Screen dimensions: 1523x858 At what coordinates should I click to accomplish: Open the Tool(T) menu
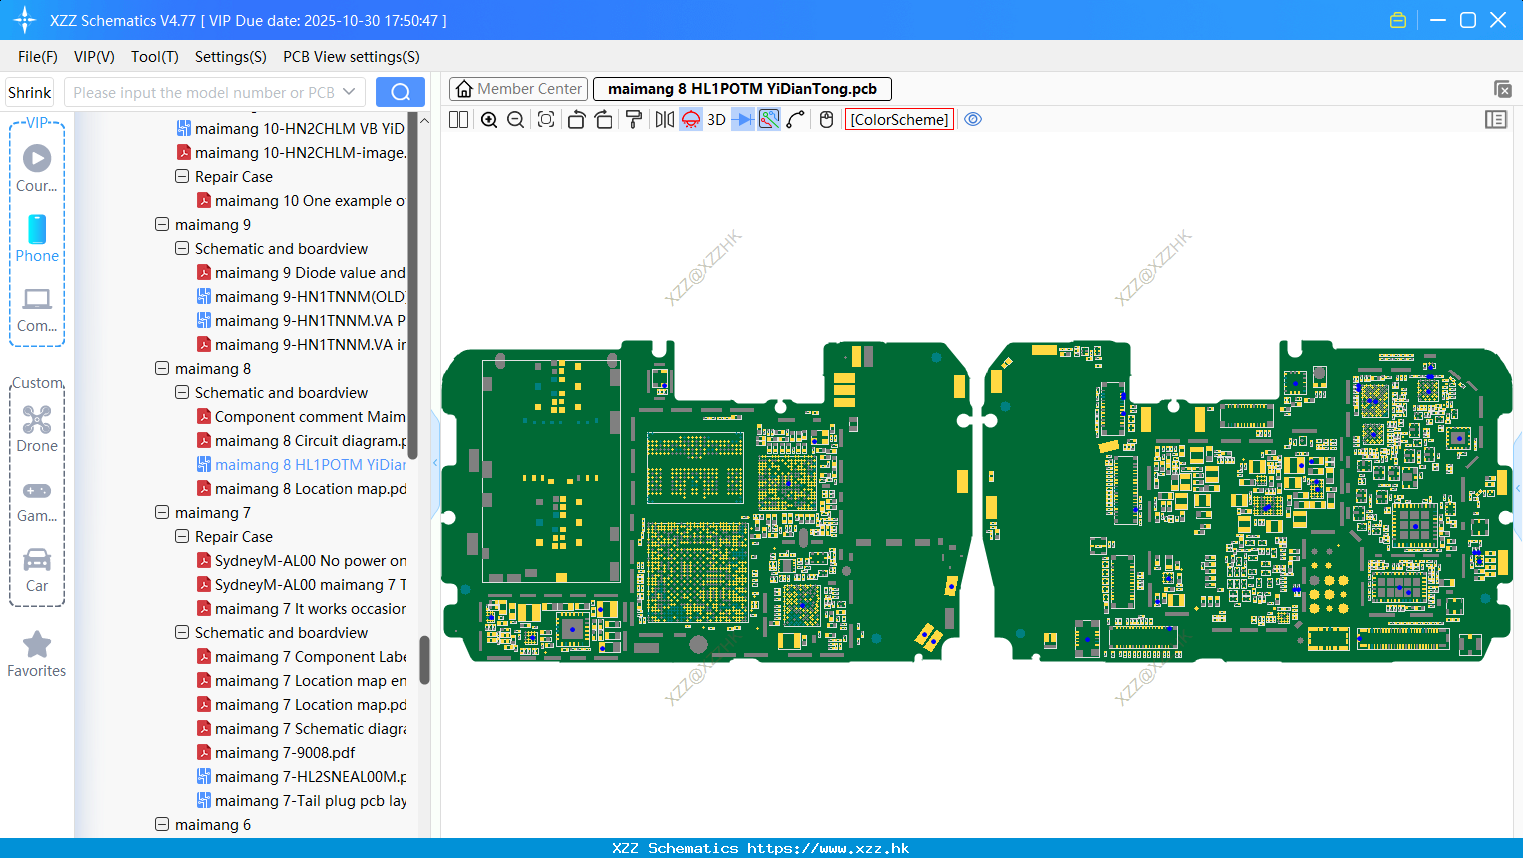(155, 57)
